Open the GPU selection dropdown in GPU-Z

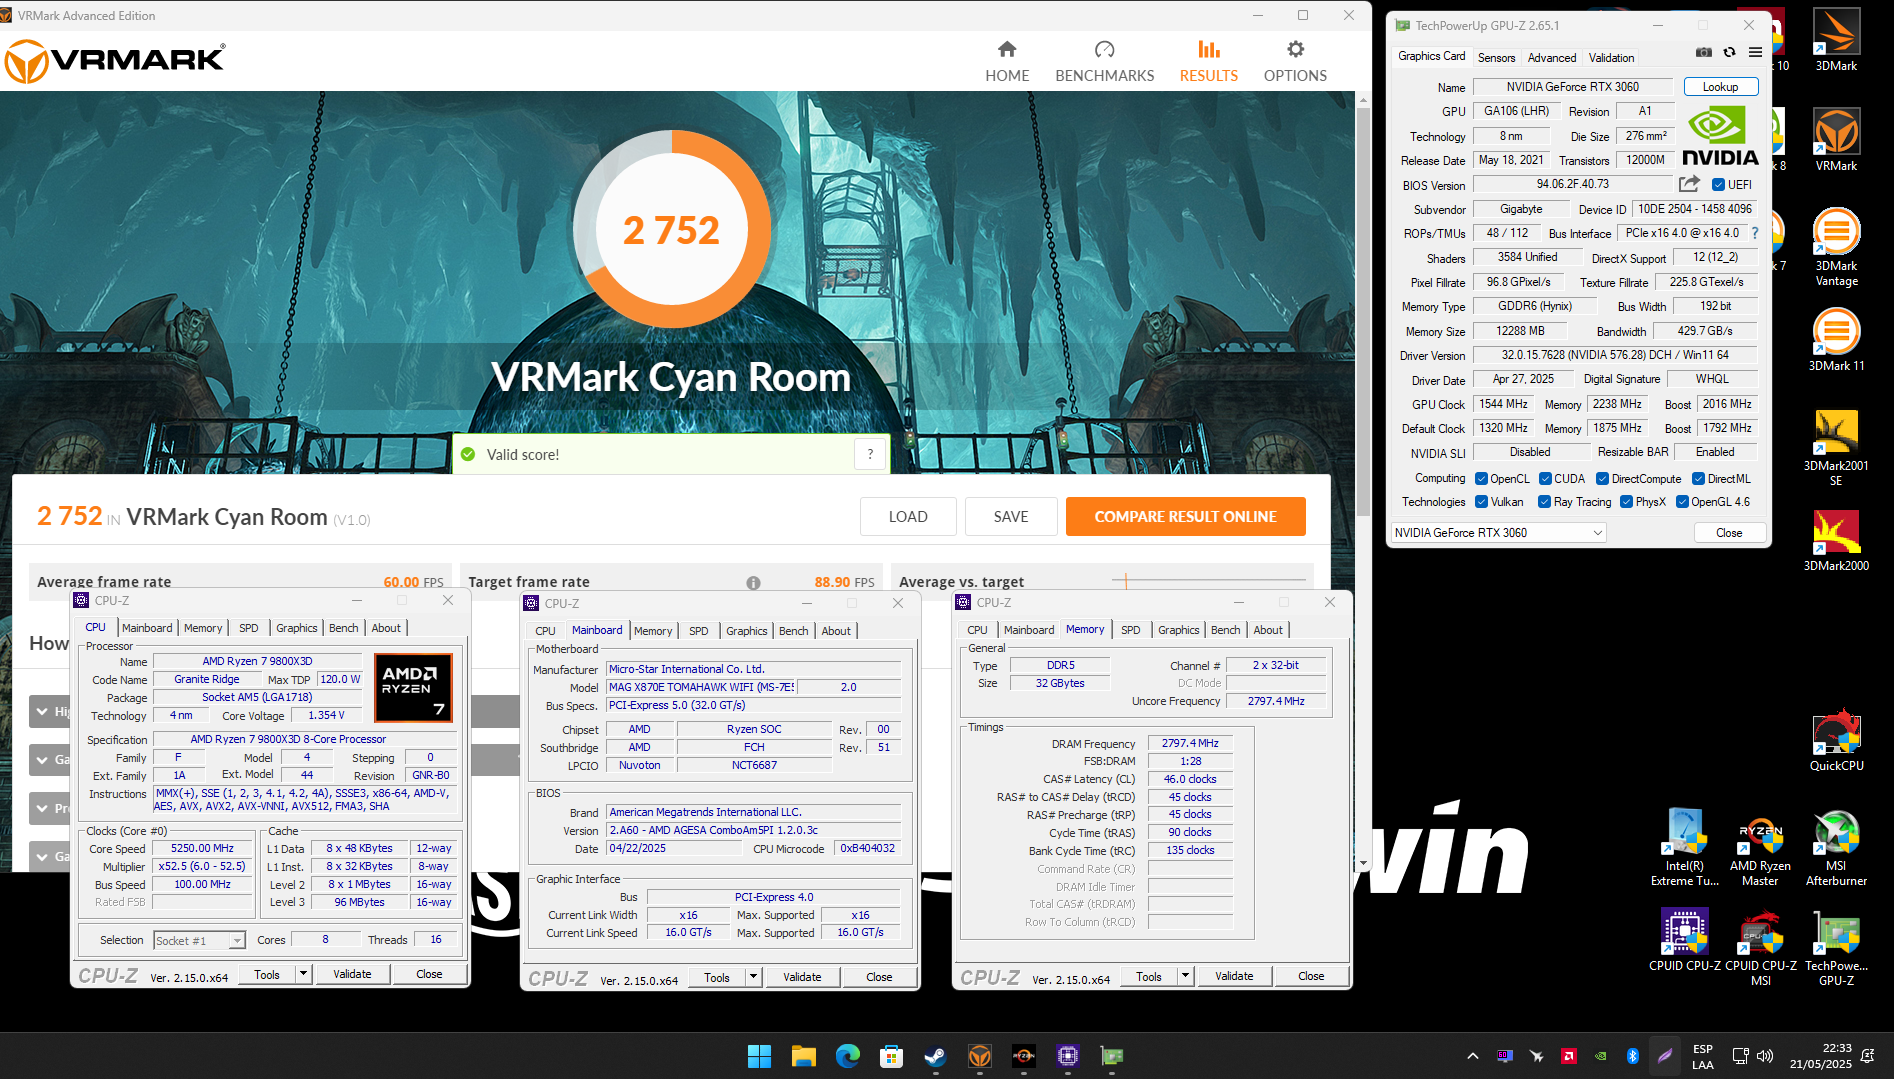point(1498,533)
